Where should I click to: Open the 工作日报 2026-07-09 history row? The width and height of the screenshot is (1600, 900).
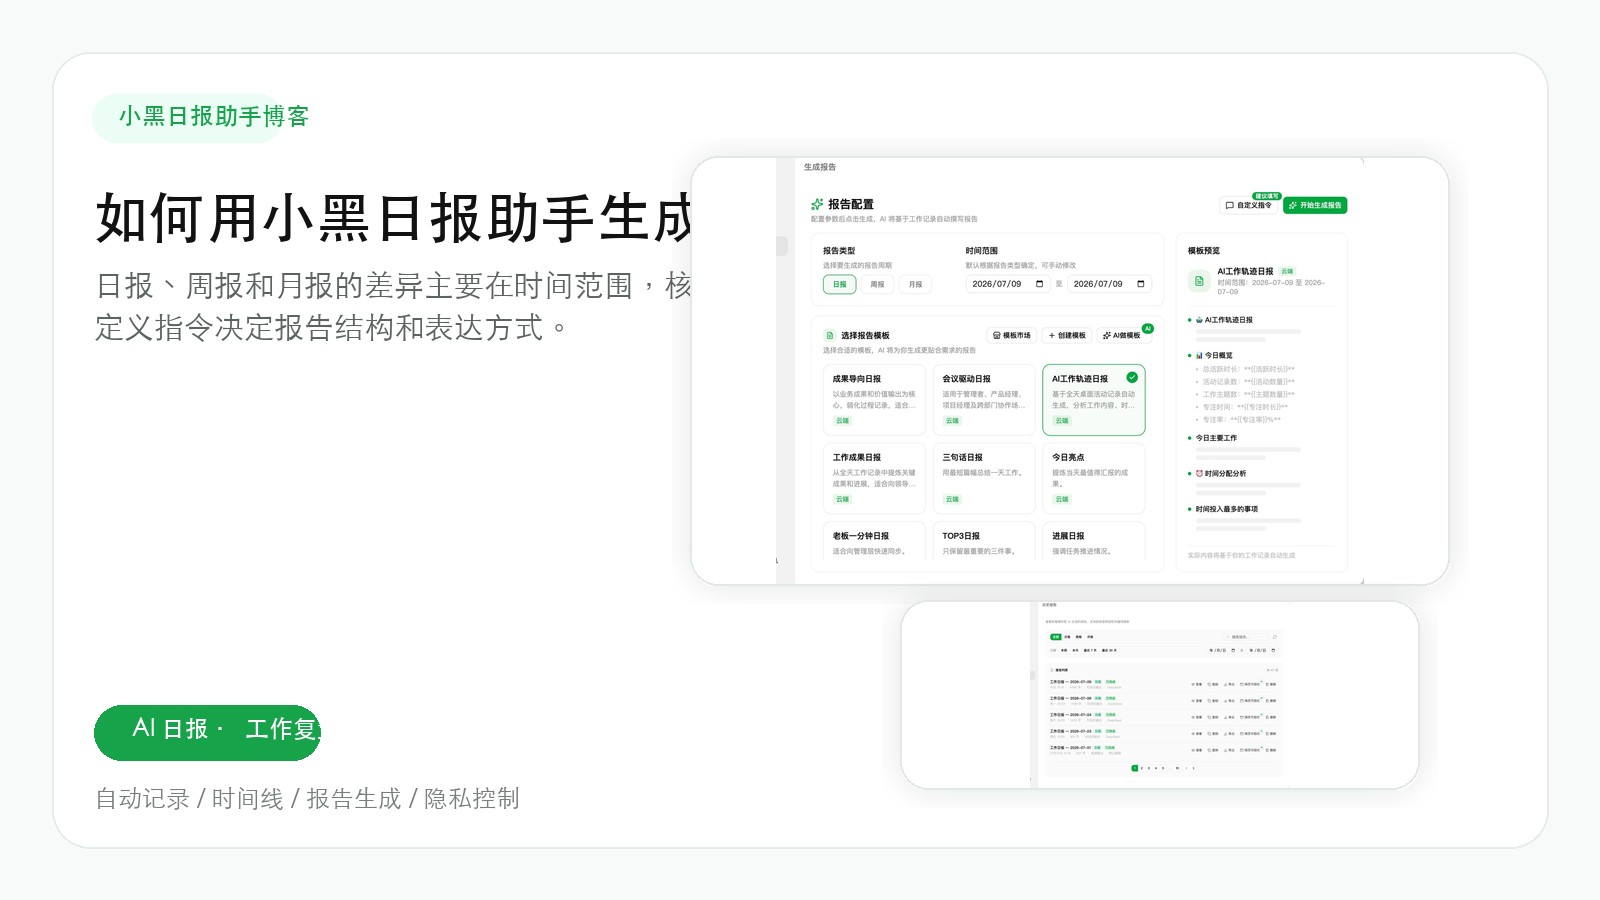click(1163, 685)
